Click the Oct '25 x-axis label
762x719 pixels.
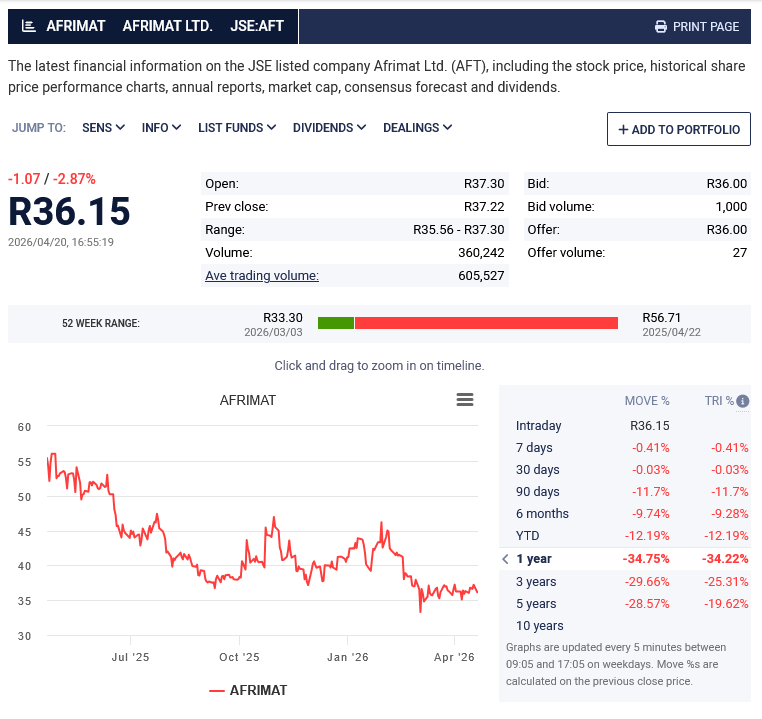239,657
